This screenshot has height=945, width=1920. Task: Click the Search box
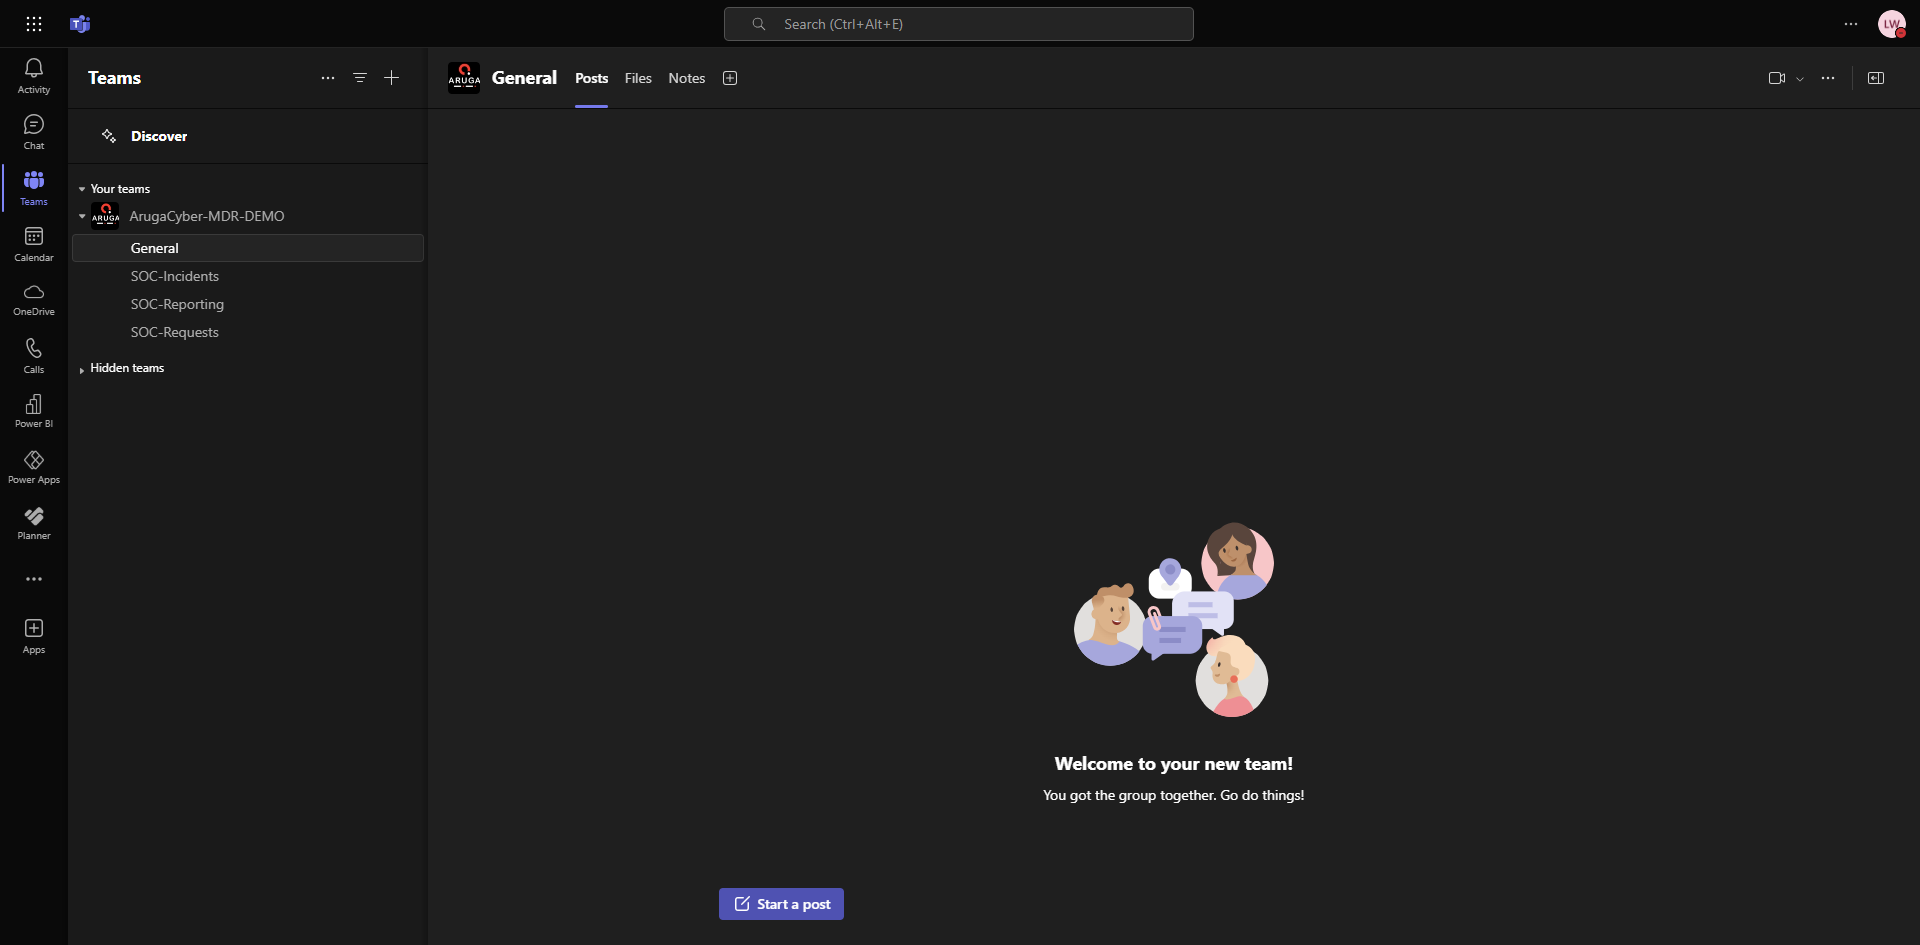coord(958,24)
